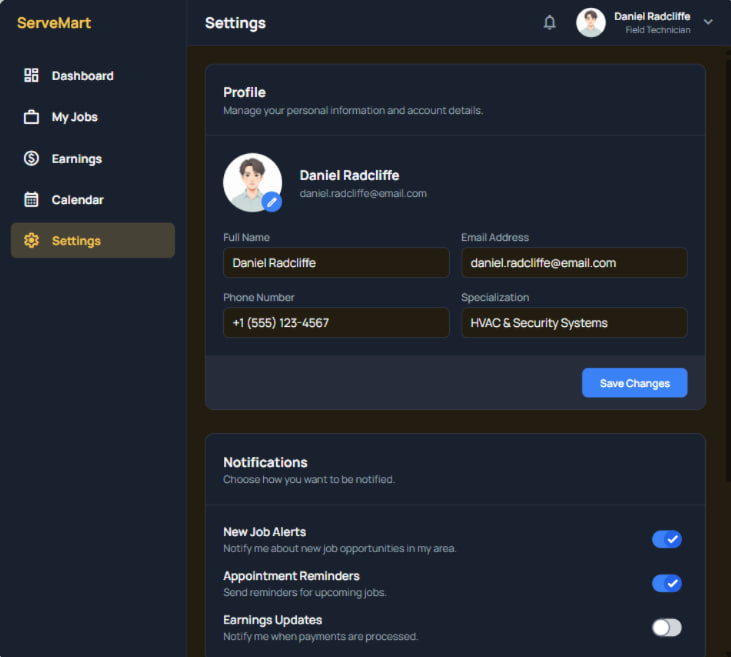
Task: Enable Earnings Updates toggle
Action: [666, 627]
